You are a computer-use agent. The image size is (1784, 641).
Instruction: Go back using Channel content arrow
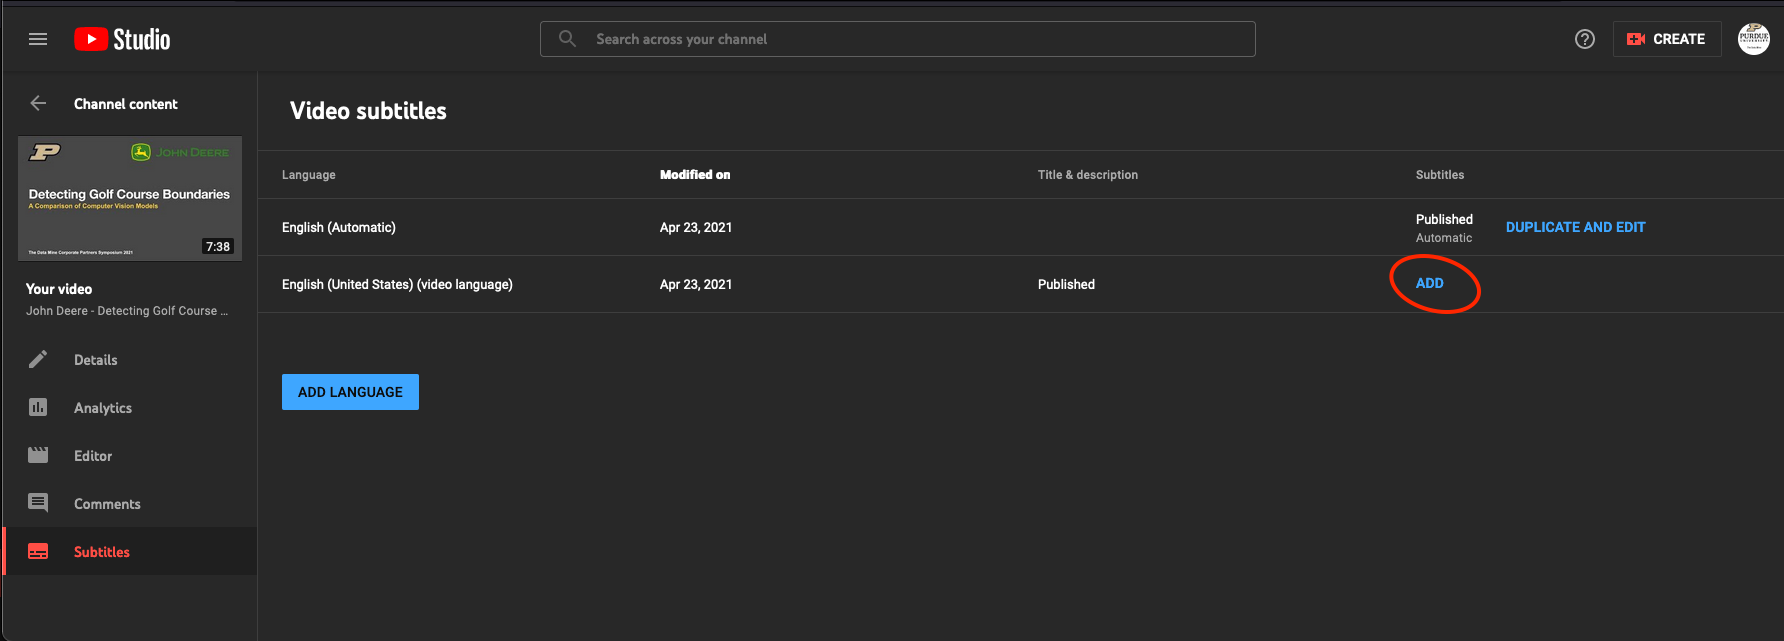coord(38,103)
